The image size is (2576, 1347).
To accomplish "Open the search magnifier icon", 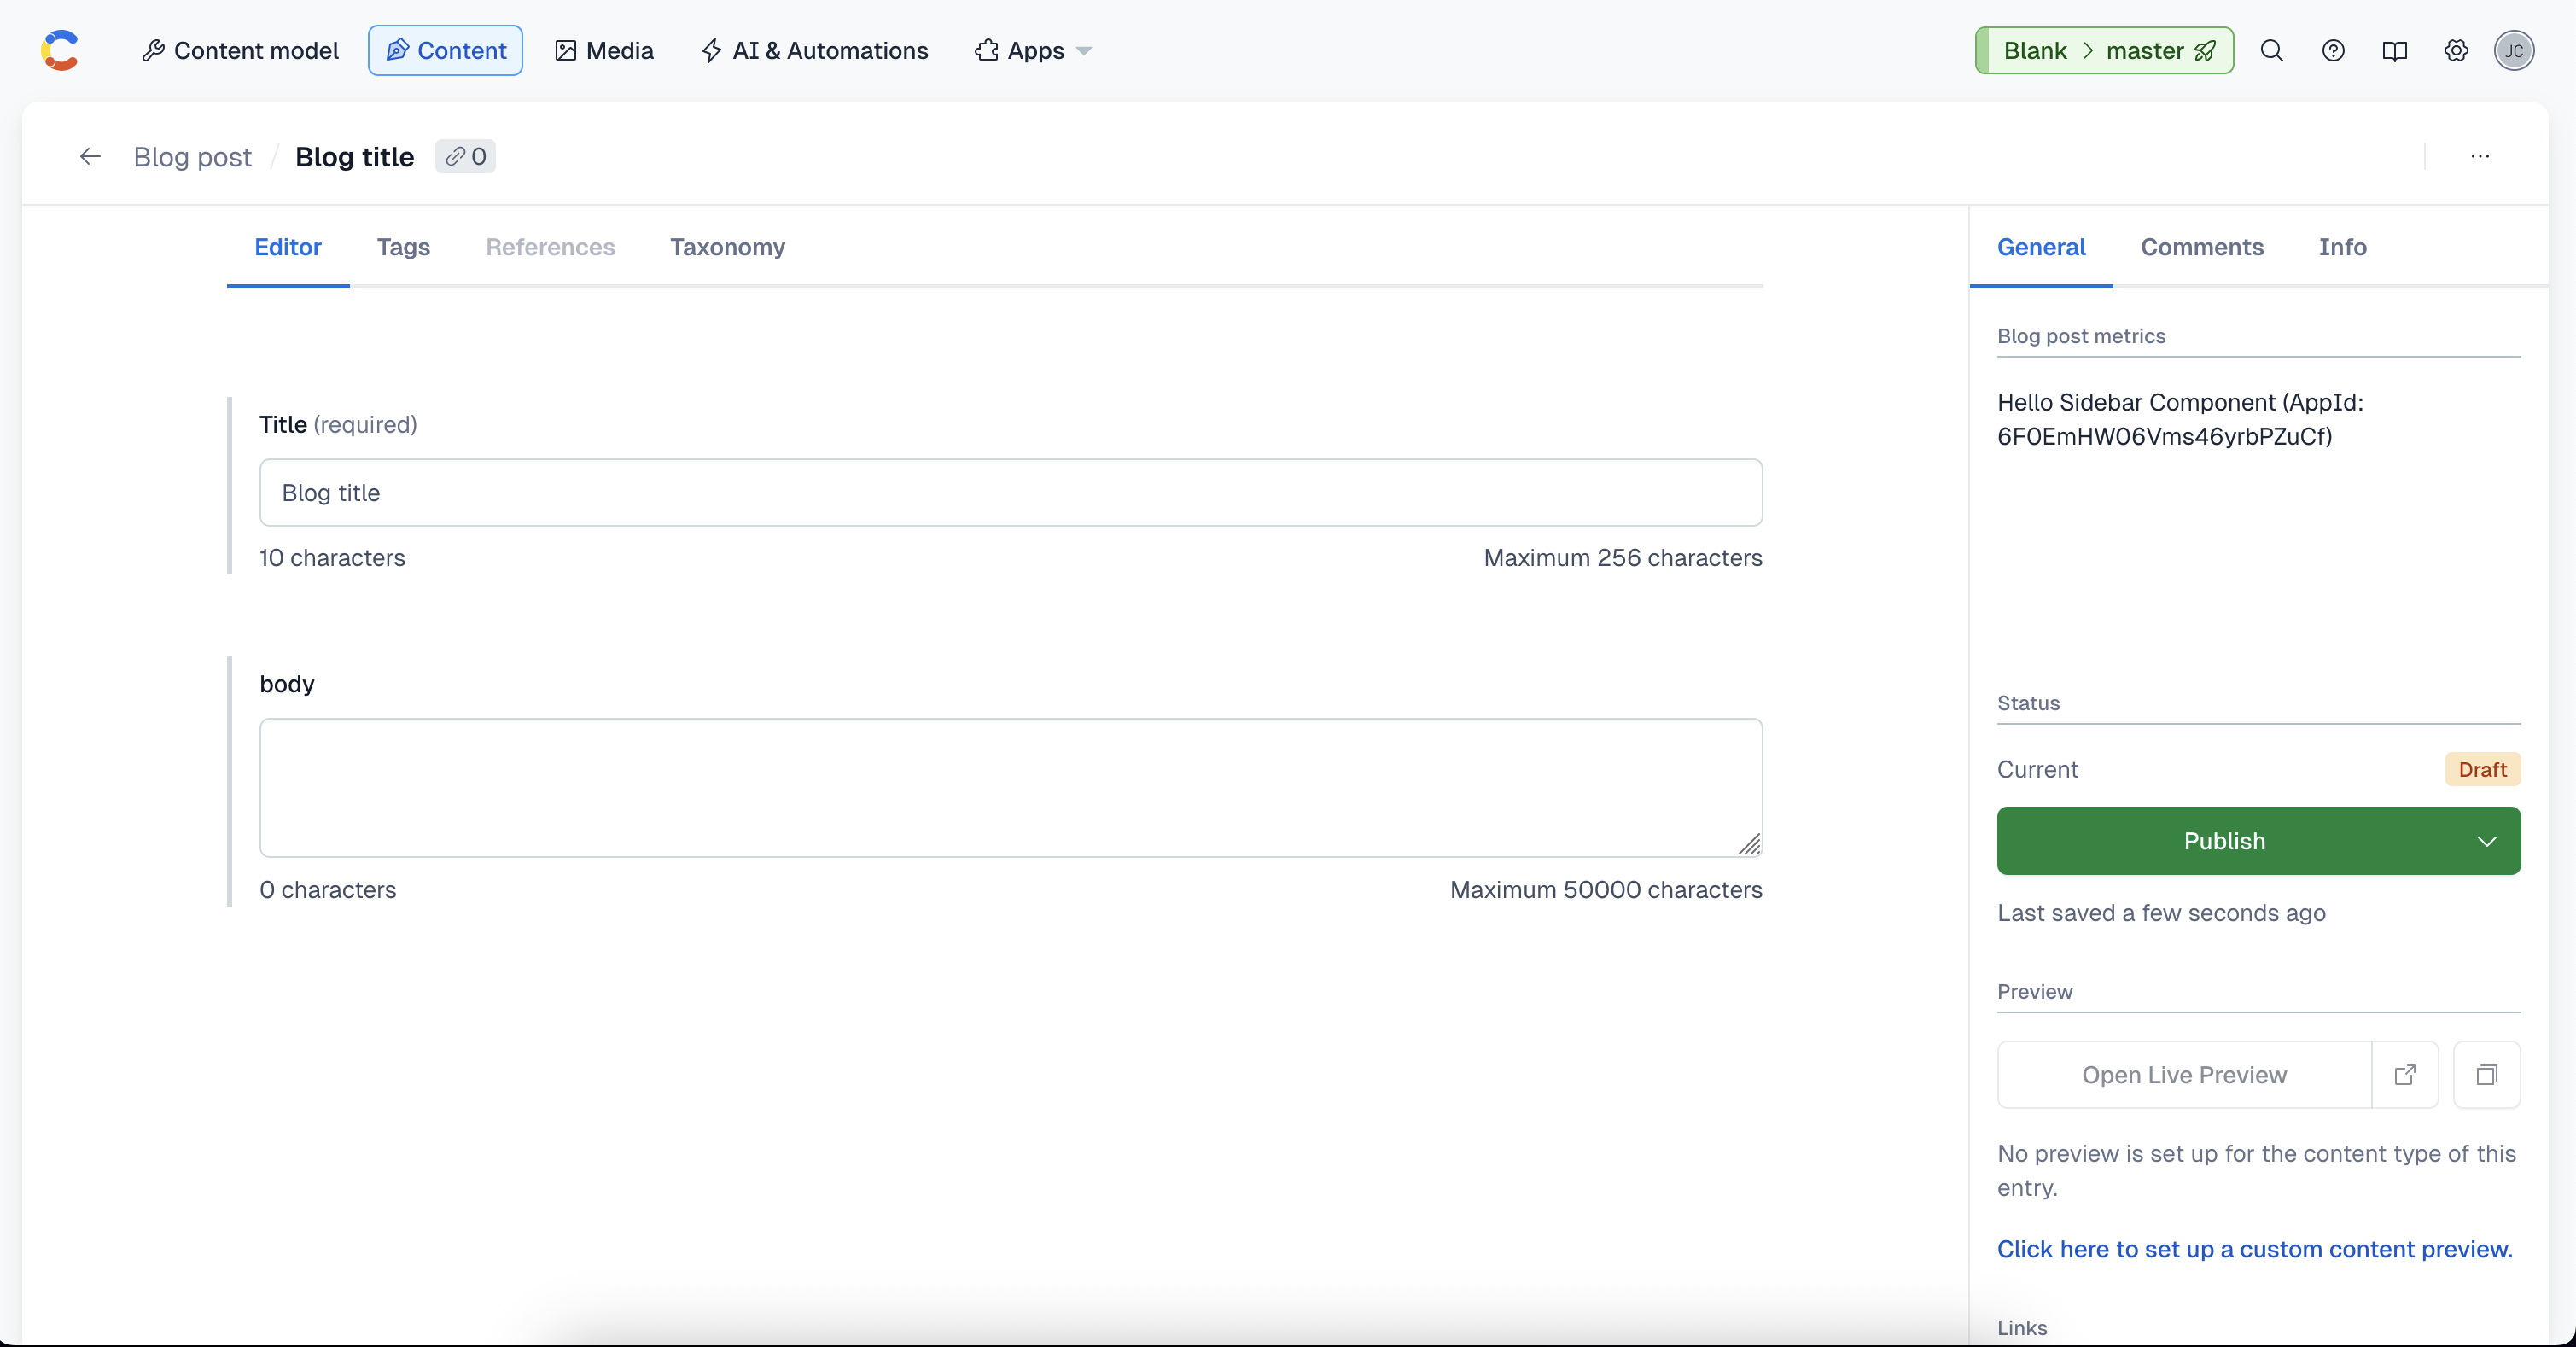I will coord(2271,50).
